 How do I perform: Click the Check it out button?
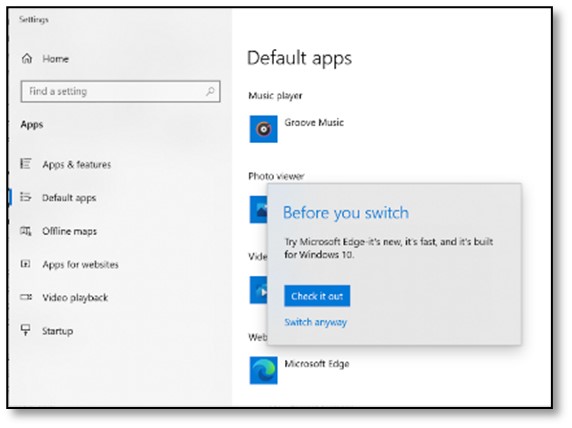[317, 296]
